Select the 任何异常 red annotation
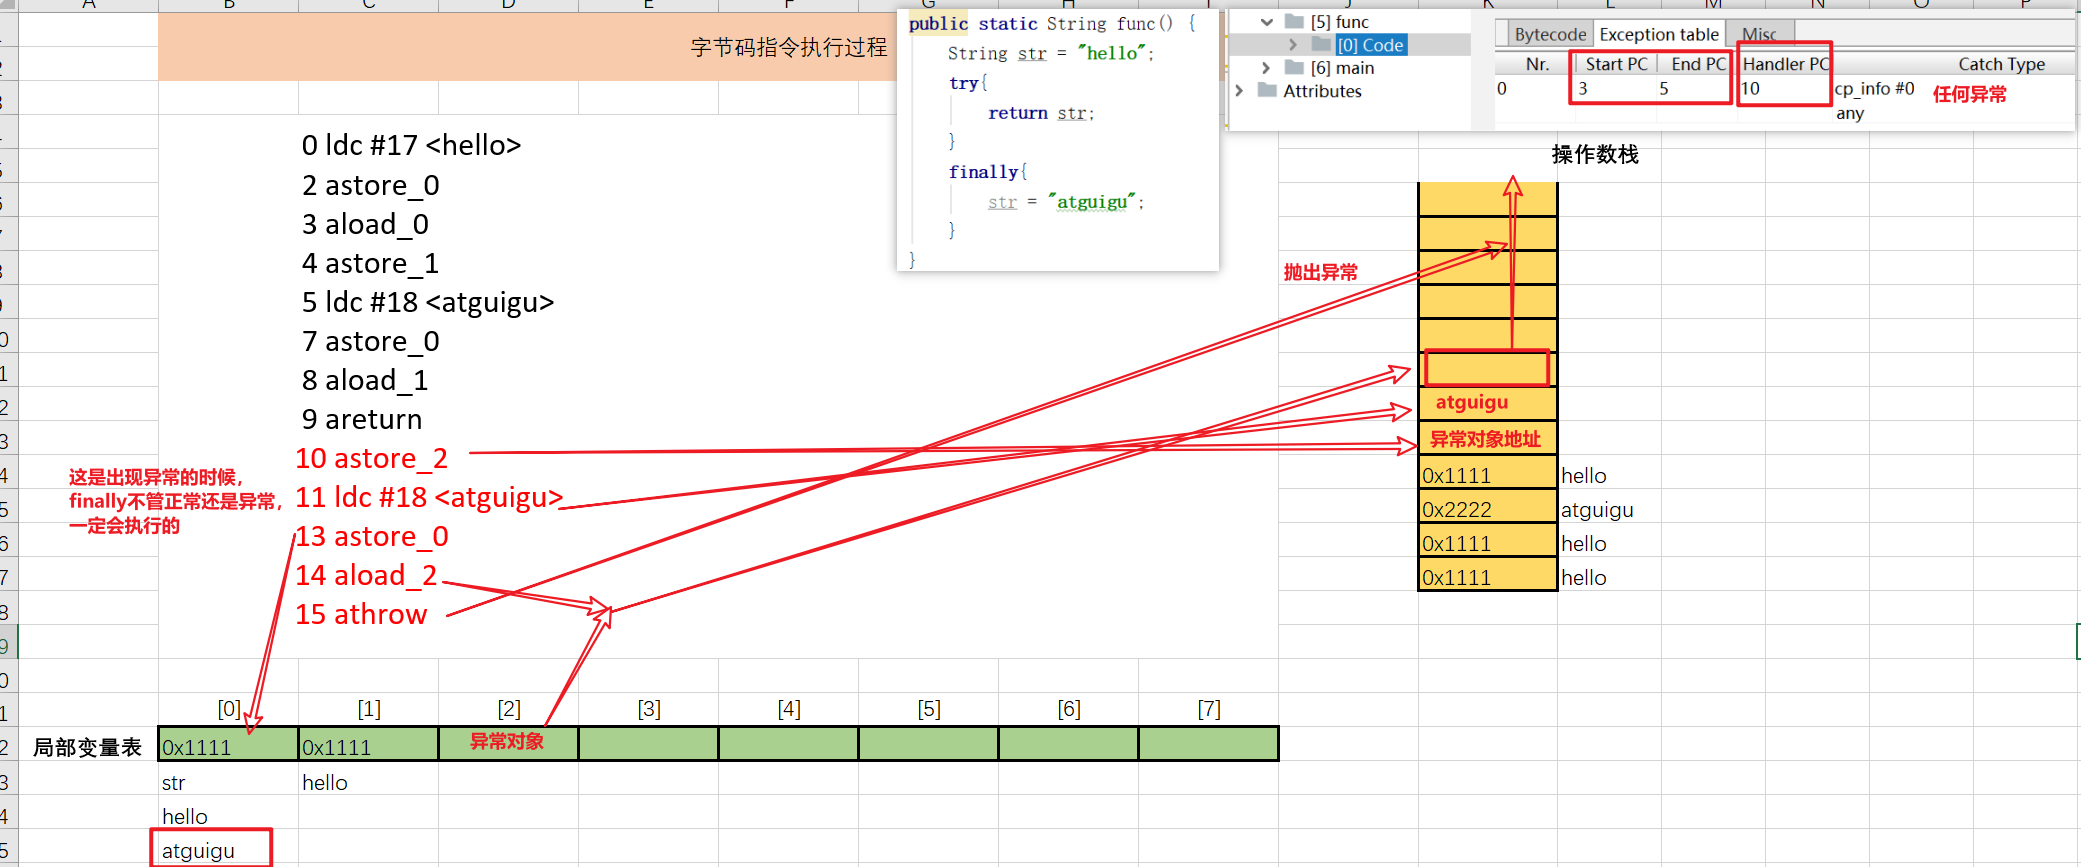Screen dimensions: 2081x867 1969,94
